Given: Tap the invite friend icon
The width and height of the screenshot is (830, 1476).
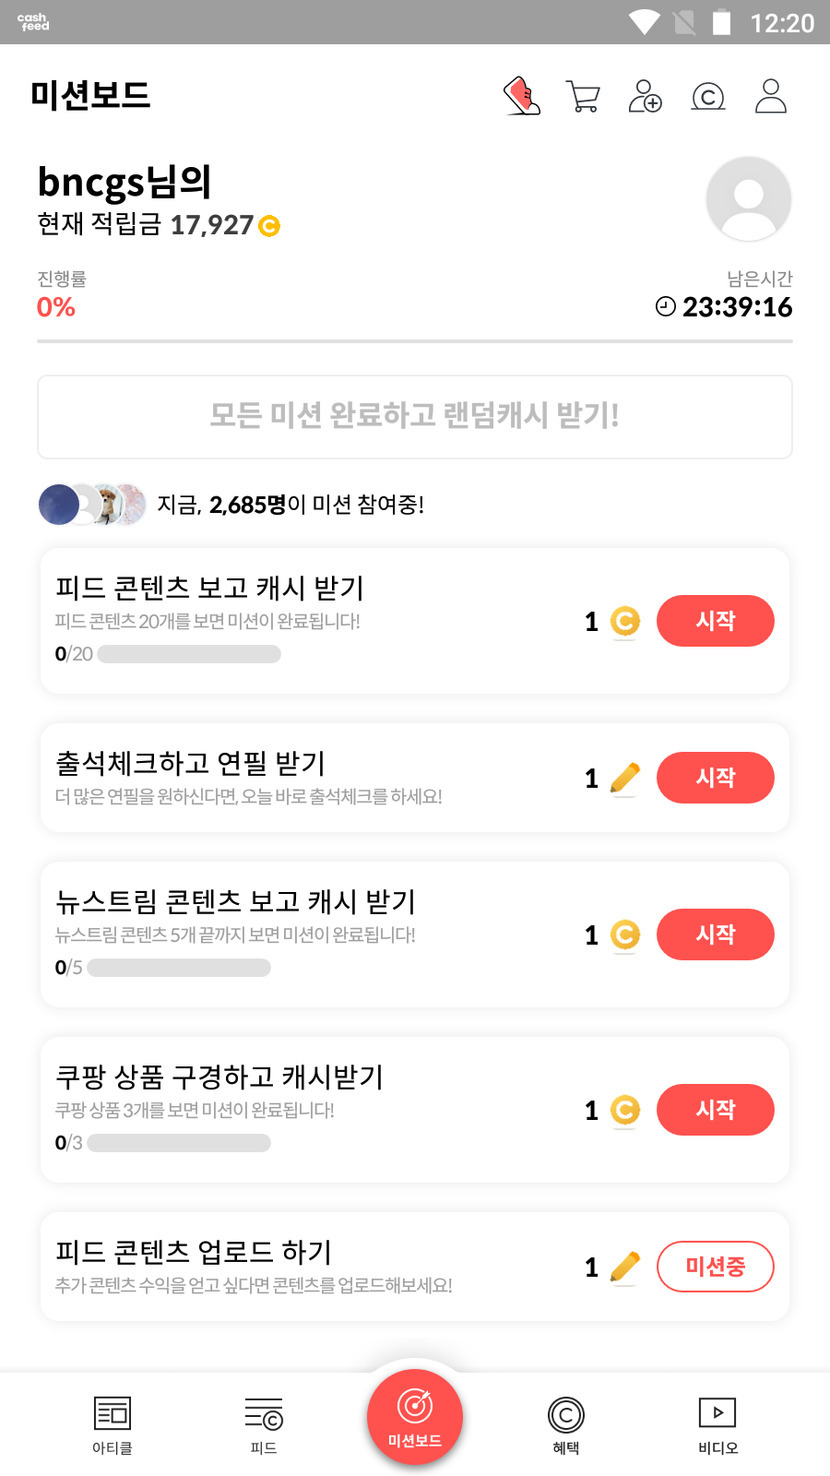Looking at the screenshot, I should [x=645, y=97].
